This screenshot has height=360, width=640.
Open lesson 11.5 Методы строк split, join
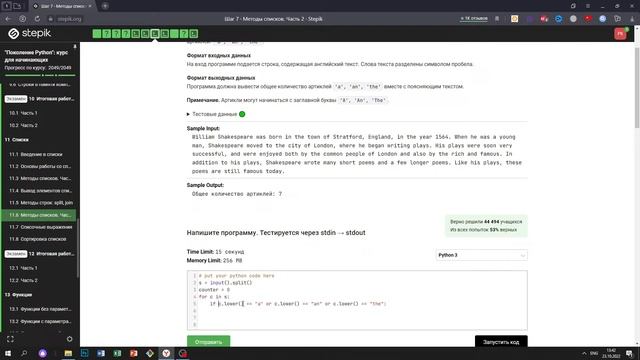(x=41, y=203)
